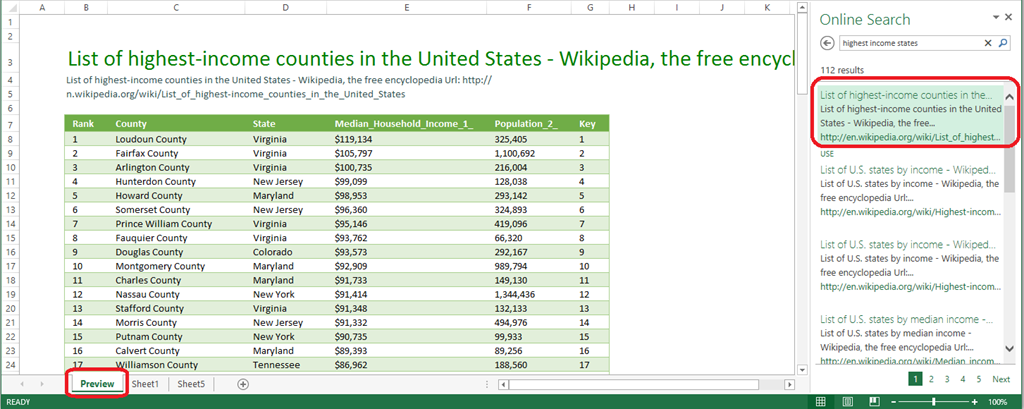Click the sheet tabs navigate-right arrow
This screenshot has height=409, width=1024.
[43, 384]
